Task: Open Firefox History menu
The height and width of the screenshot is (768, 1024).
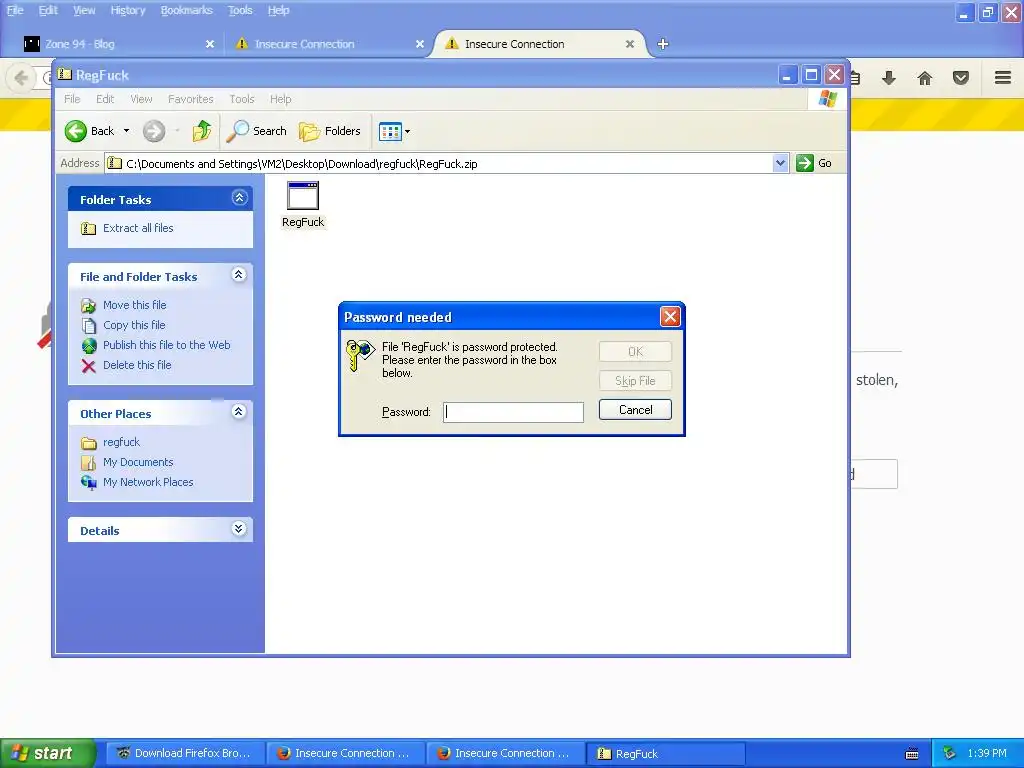Action: click(127, 10)
